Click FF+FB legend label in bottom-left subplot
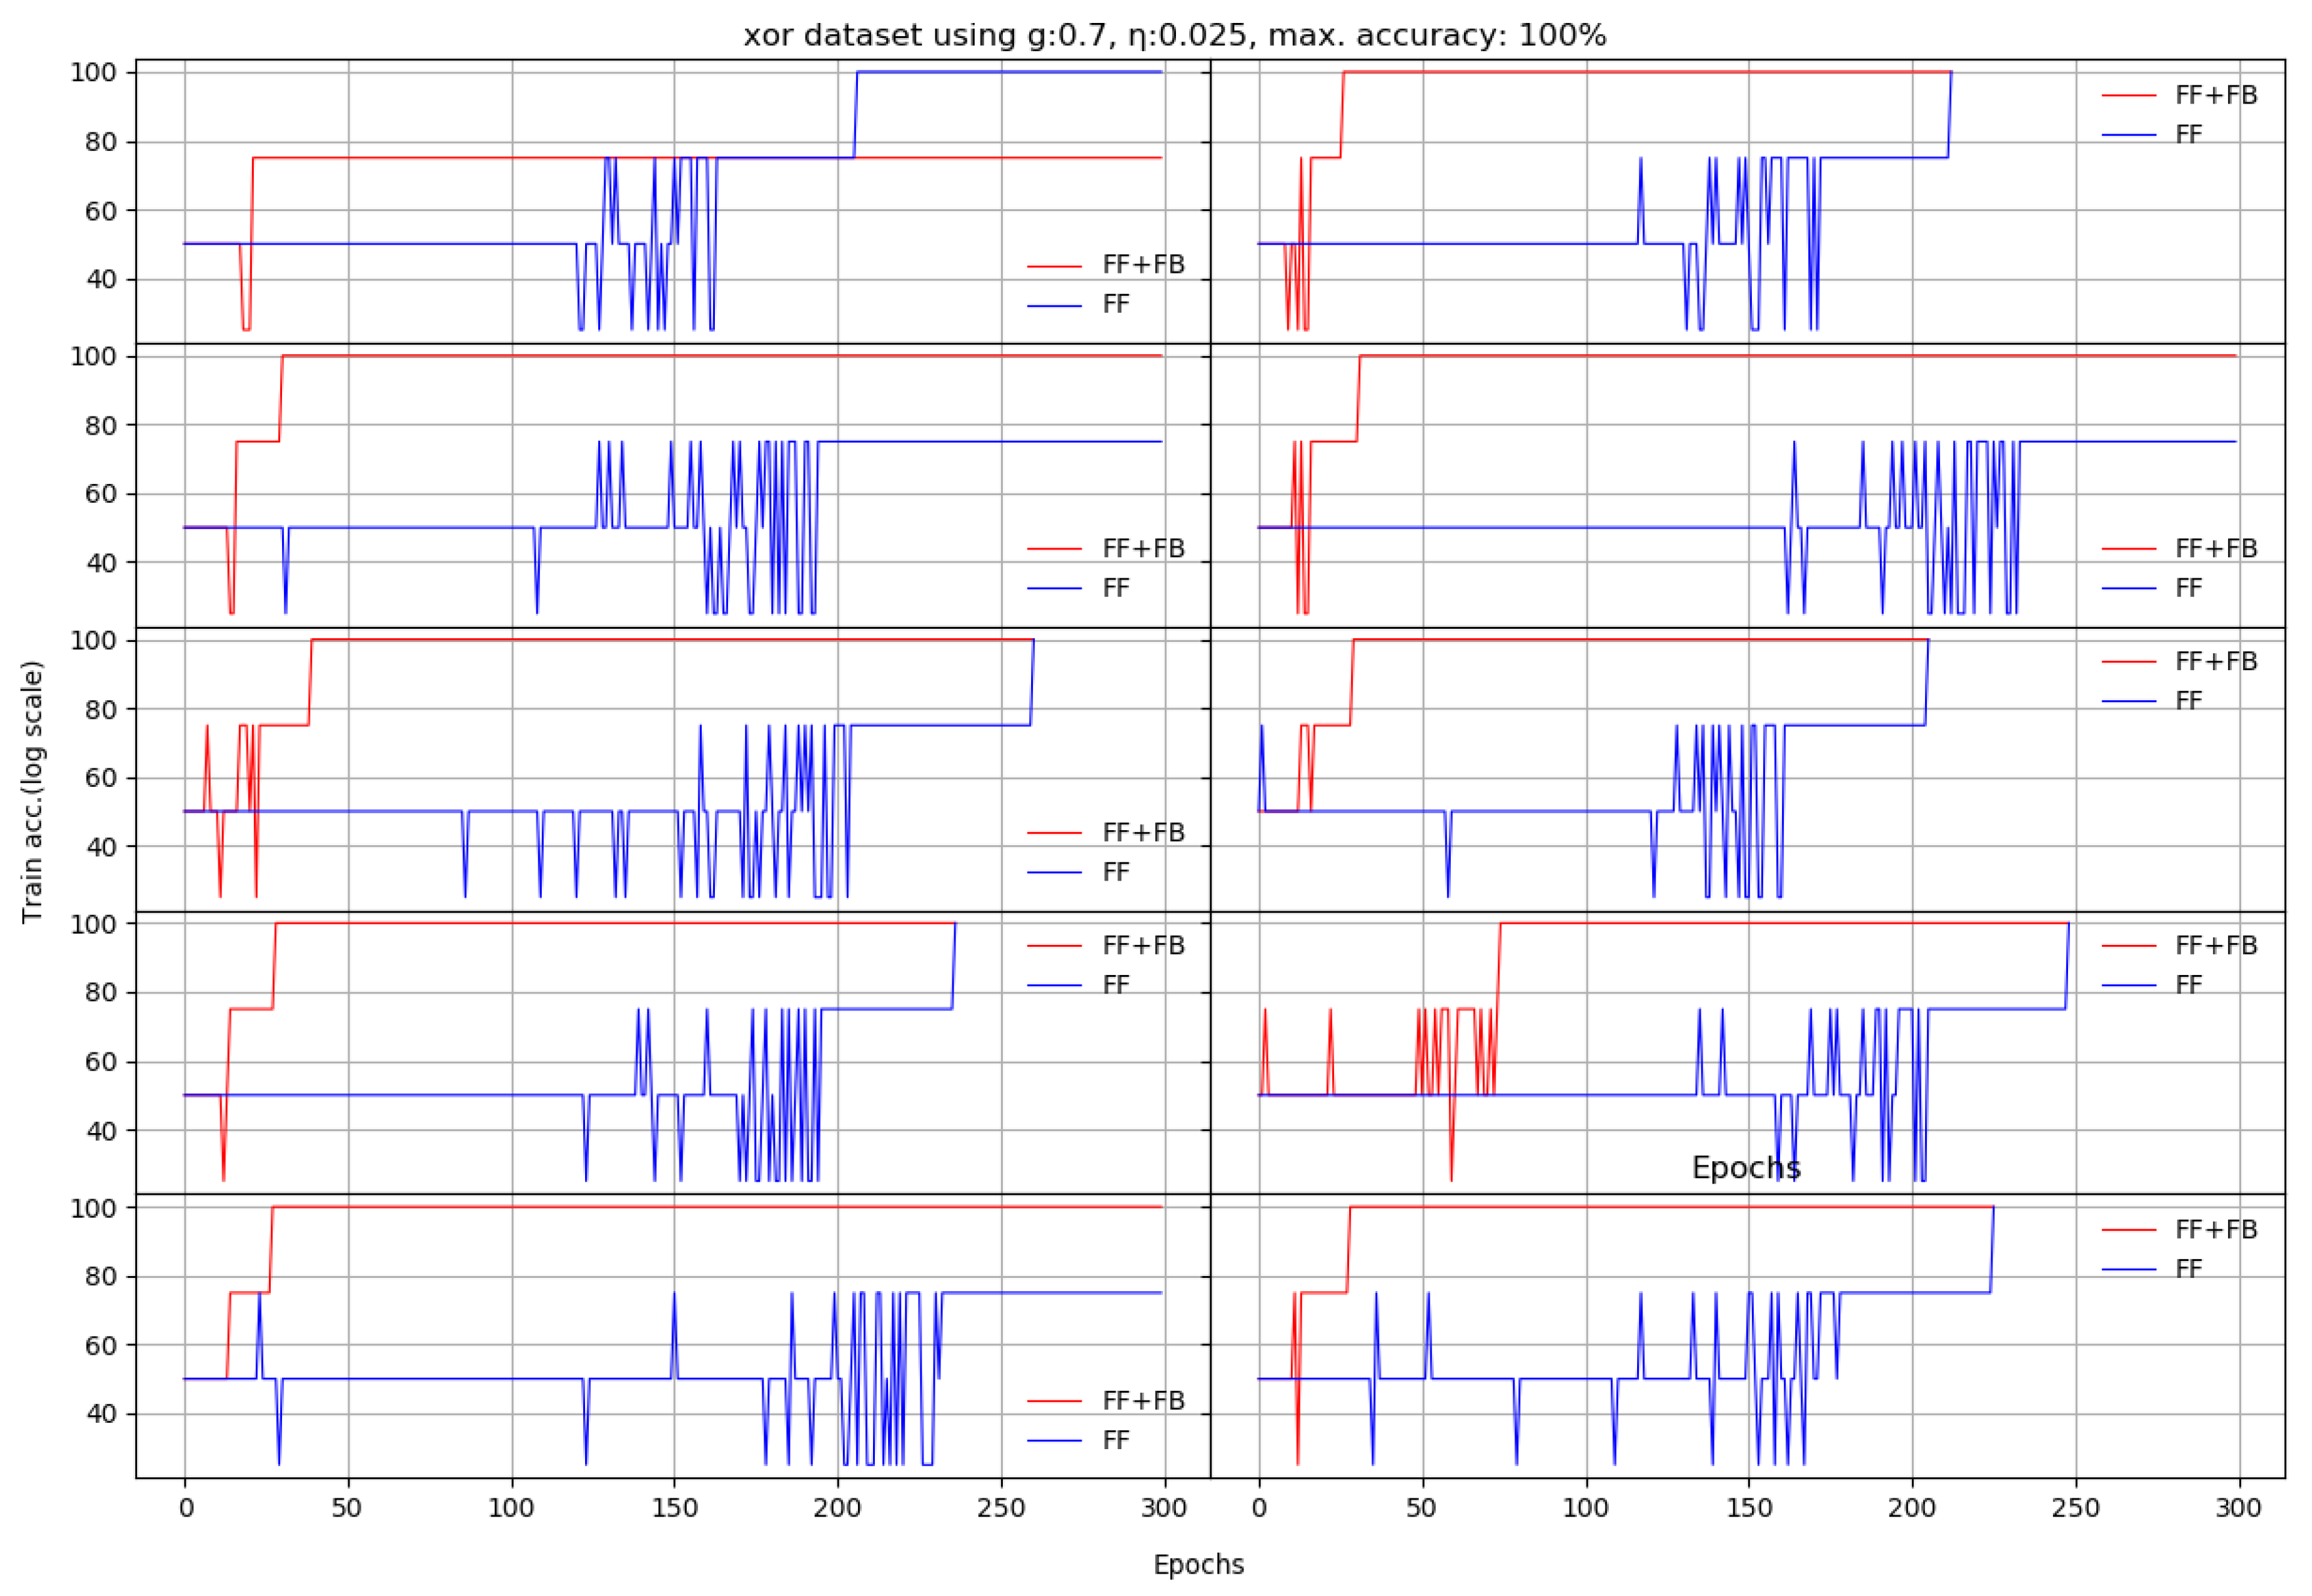The image size is (2312, 1596). coord(1143,1400)
